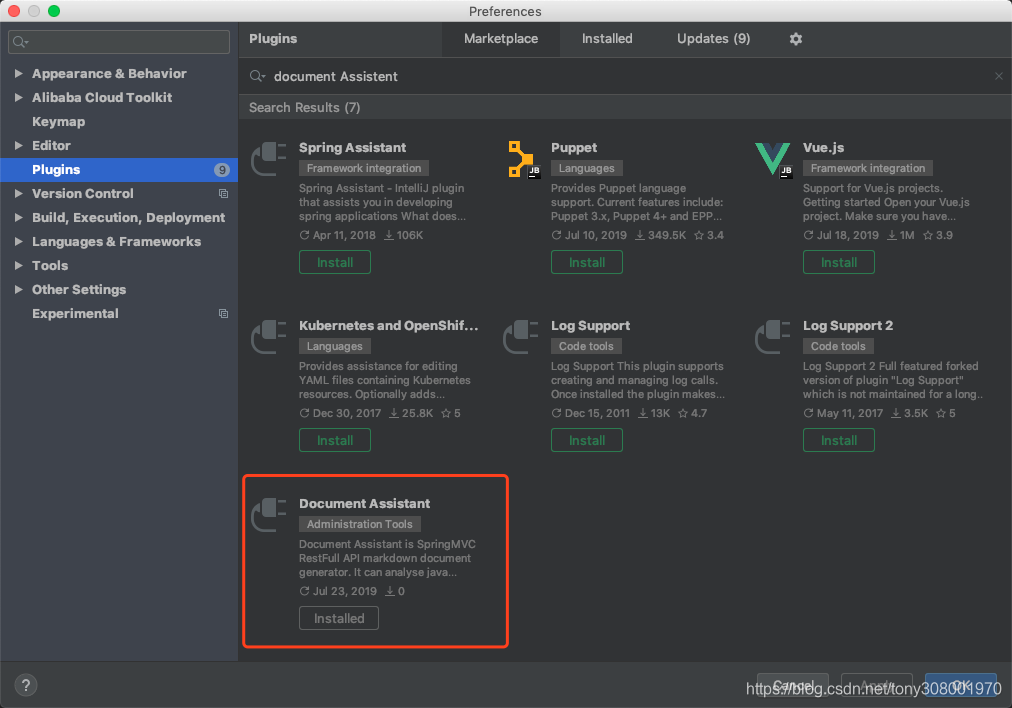Click the Search Results (7) header
Screen dimensions: 1012x708
(x=305, y=108)
